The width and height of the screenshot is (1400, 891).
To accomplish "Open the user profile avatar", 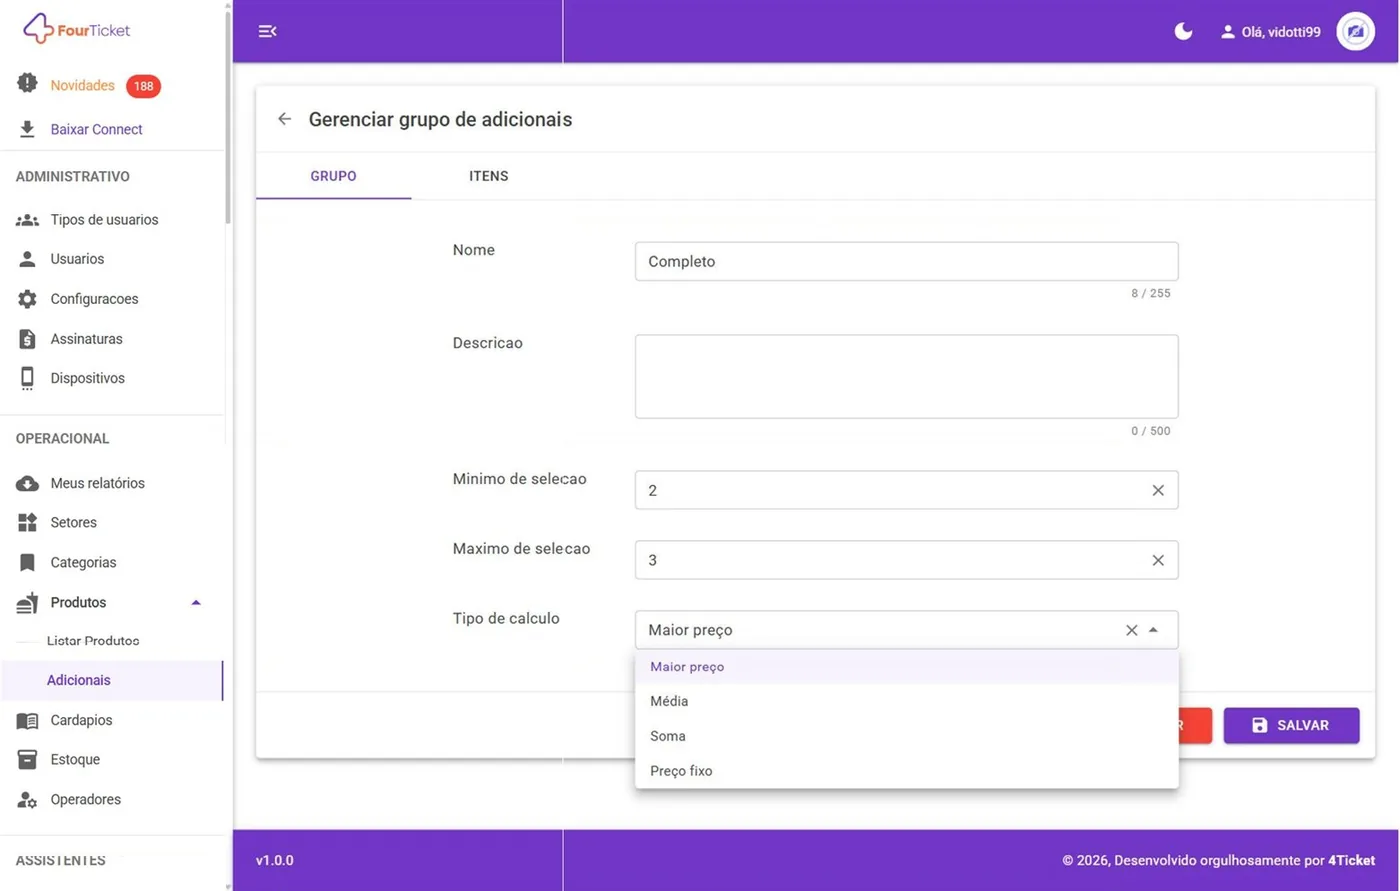I will (1355, 32).
